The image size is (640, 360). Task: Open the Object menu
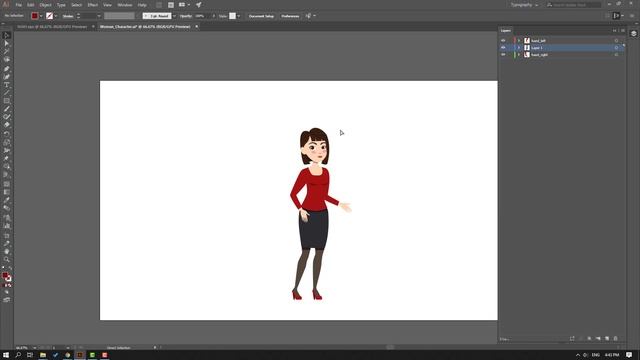tap(45, 5)
